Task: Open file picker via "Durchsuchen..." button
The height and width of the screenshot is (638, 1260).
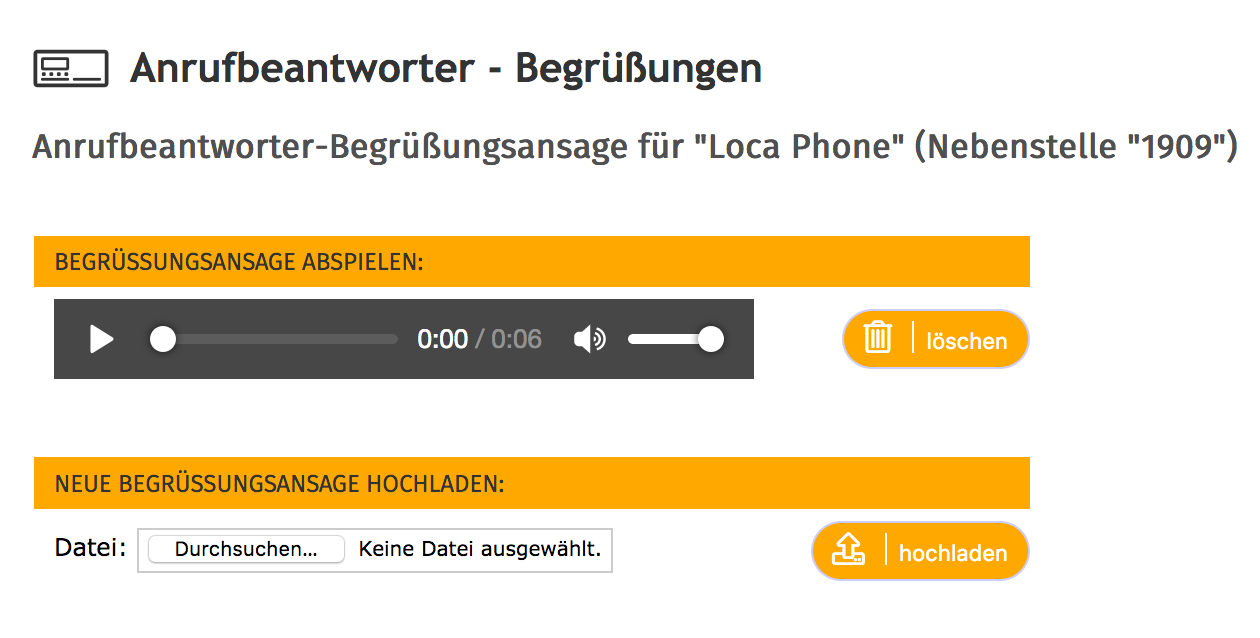Action: pos(246,549)
